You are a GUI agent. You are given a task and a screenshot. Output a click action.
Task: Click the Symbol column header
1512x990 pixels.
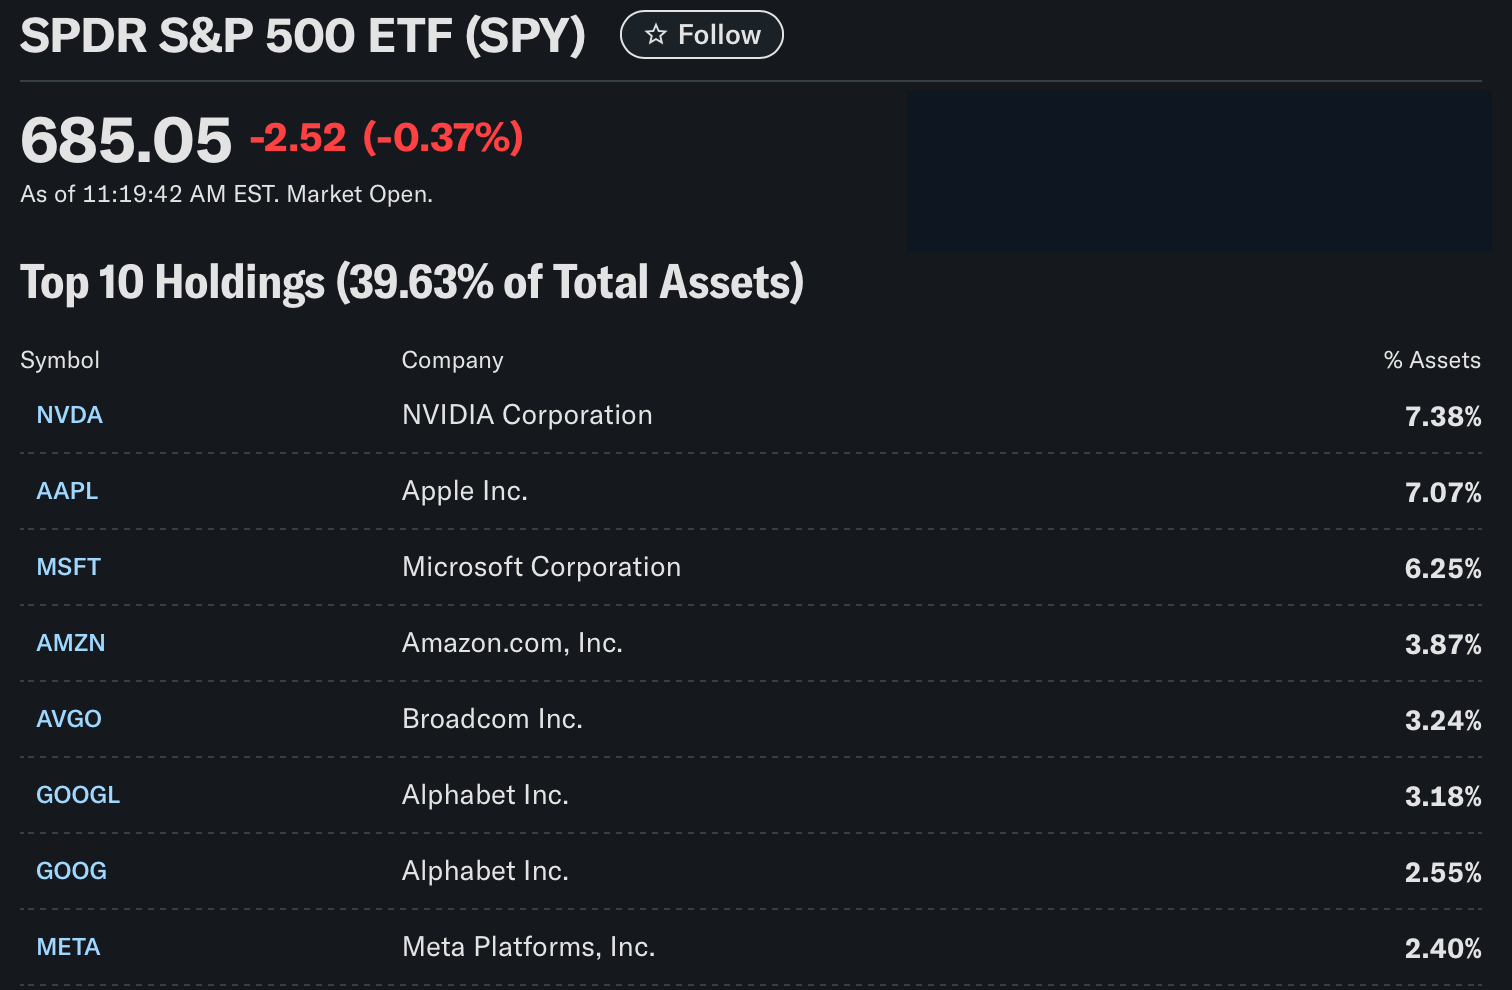60,360
